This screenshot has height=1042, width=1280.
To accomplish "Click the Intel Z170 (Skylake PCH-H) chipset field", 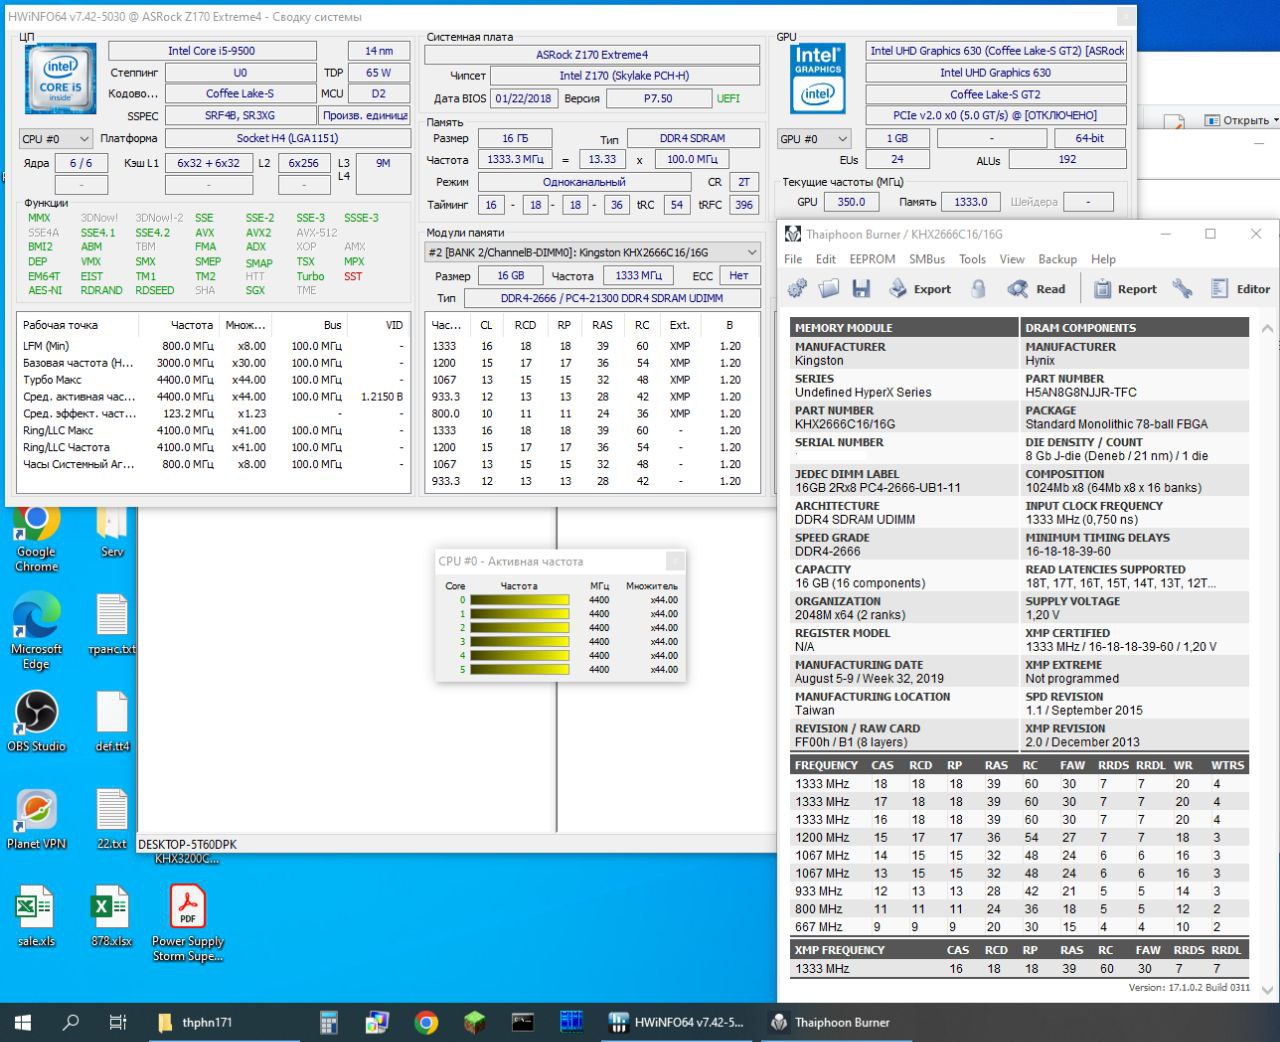I will [x=624, y=75].
